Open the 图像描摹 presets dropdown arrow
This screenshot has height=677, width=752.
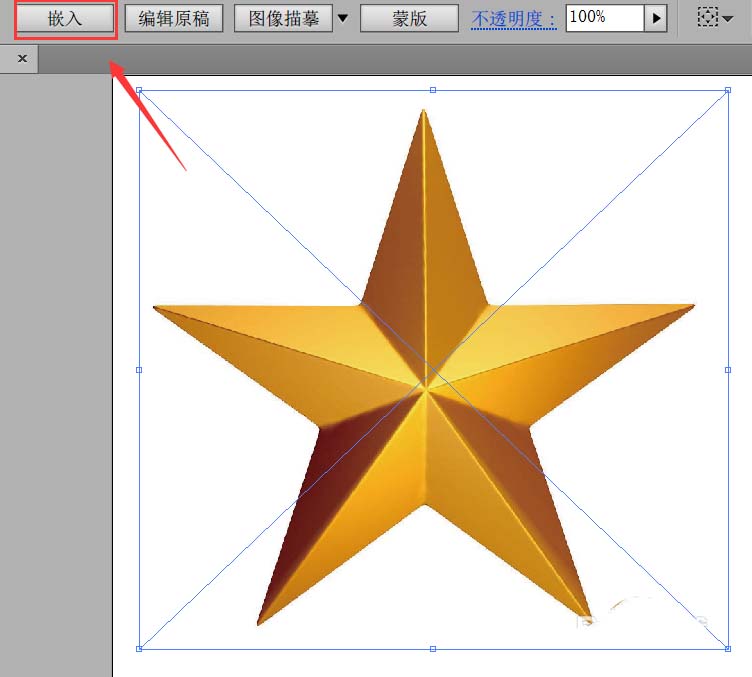pos(342,19)
